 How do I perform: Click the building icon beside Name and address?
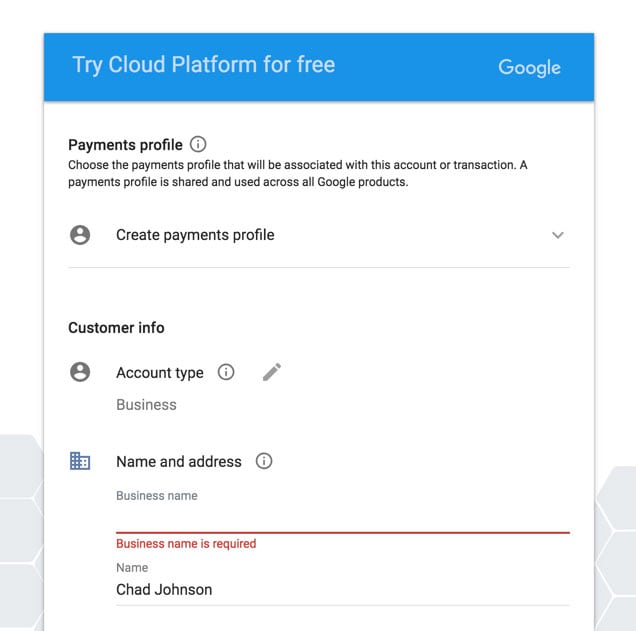click(x=80, y=461)
